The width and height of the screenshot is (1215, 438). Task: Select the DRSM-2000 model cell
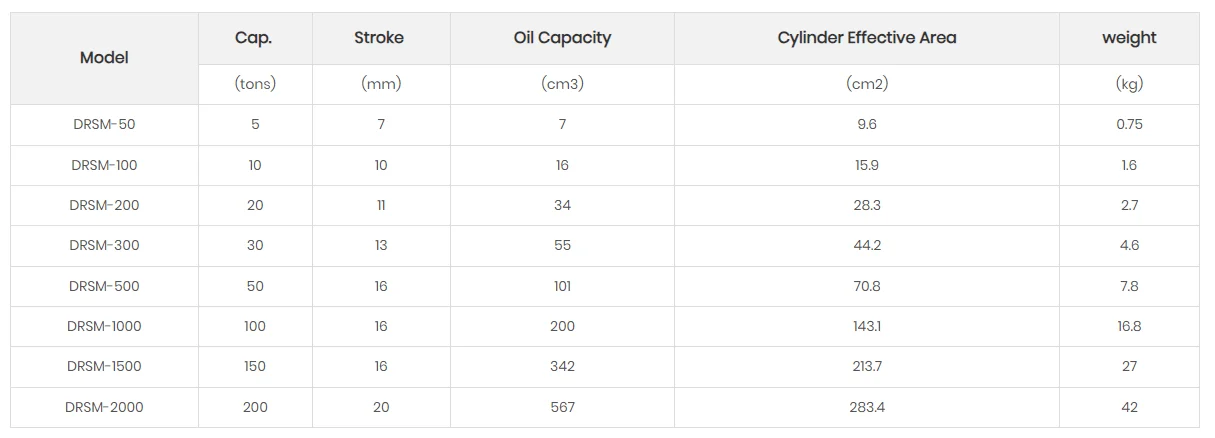104,407
